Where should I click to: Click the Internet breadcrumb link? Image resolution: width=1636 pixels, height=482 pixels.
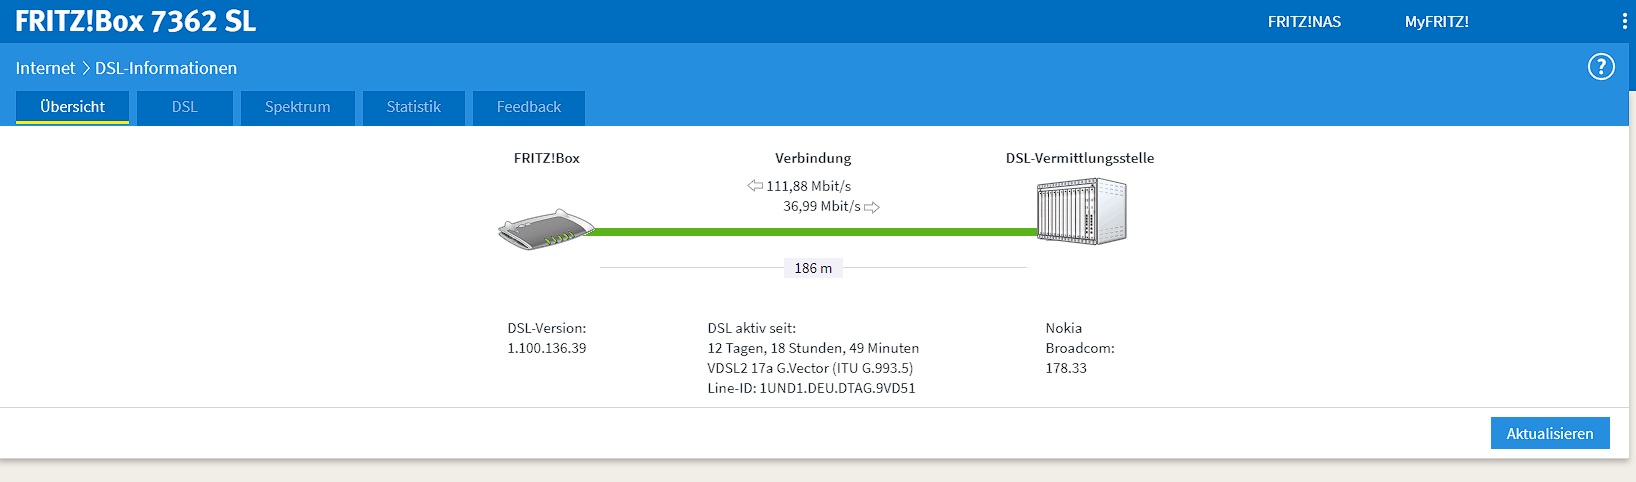pos(45,68)
